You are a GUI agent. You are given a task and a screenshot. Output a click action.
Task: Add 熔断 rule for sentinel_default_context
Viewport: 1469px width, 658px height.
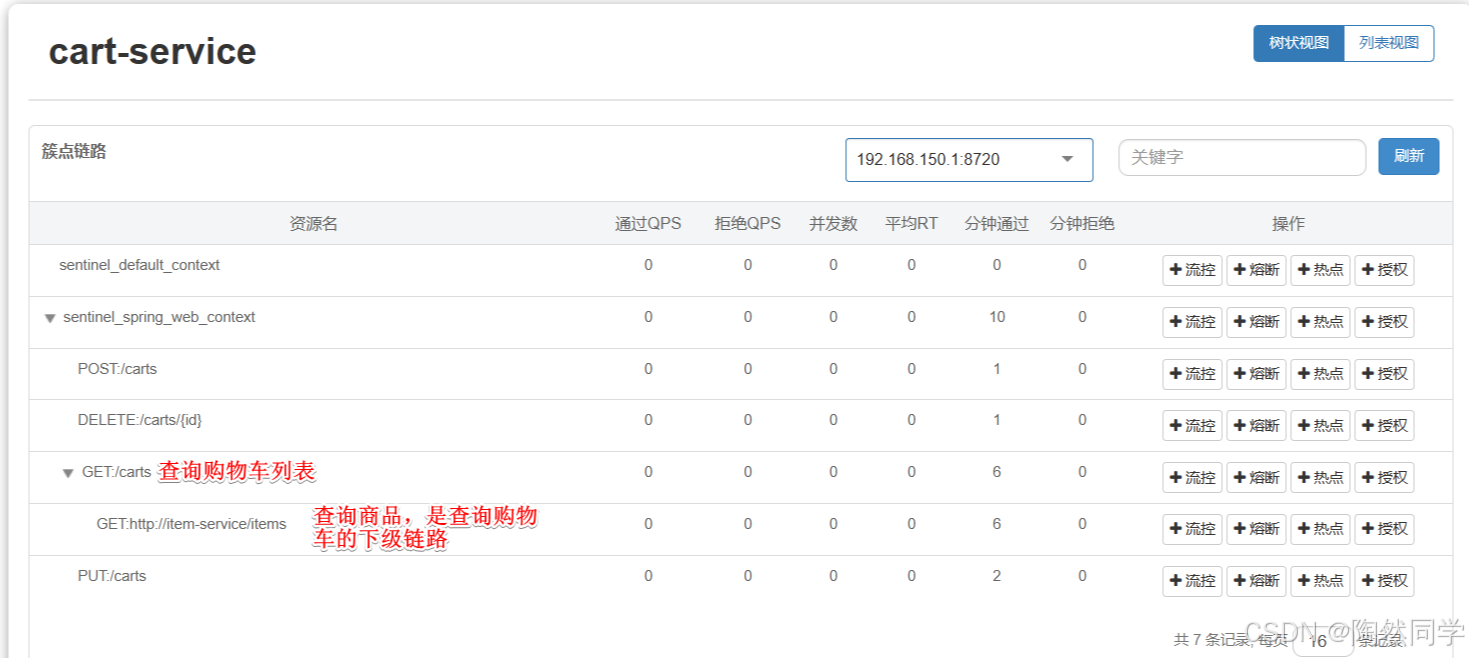point(1256,270)
